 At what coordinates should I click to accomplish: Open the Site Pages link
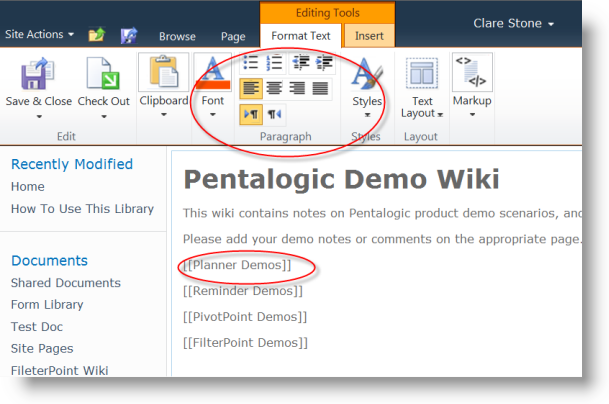point(42,348)
